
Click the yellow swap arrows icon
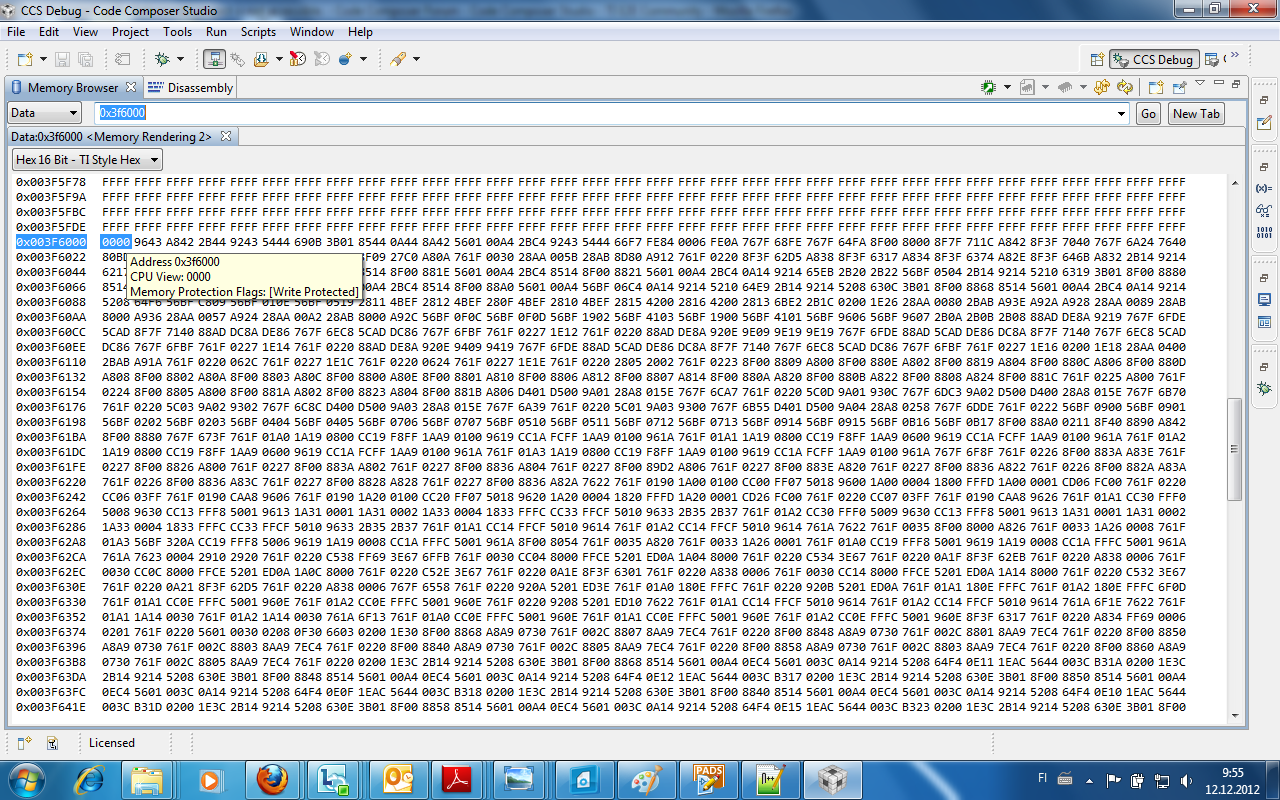[1101, 87]
